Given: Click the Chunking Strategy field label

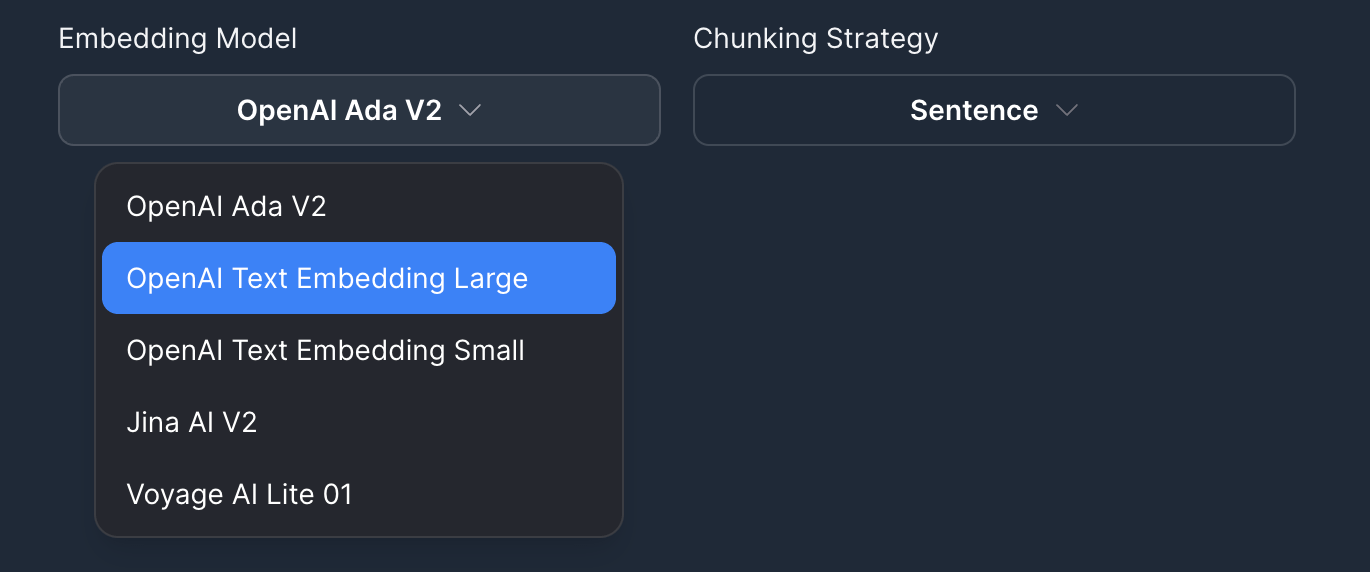Looking at the screenshot, I should (x=816, y=39).
